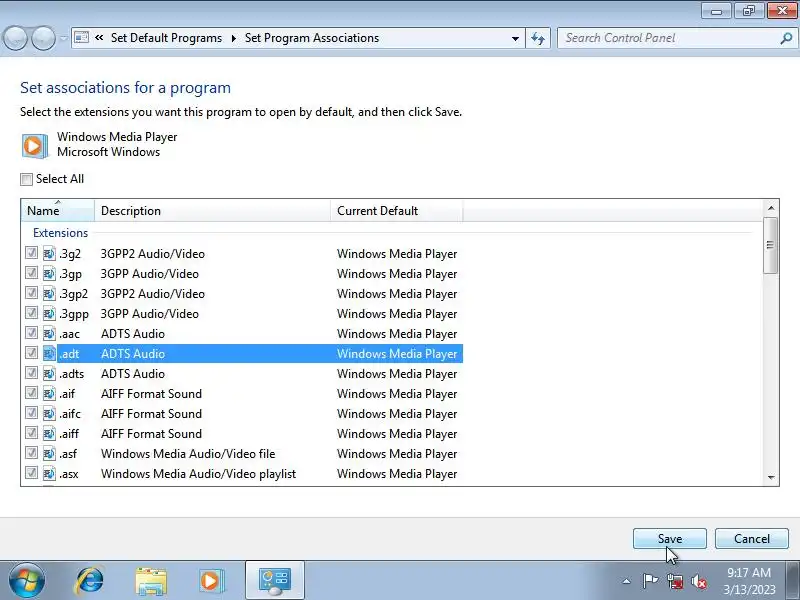
Task: Click the .adt file type icon
Action: pos(49,353)
